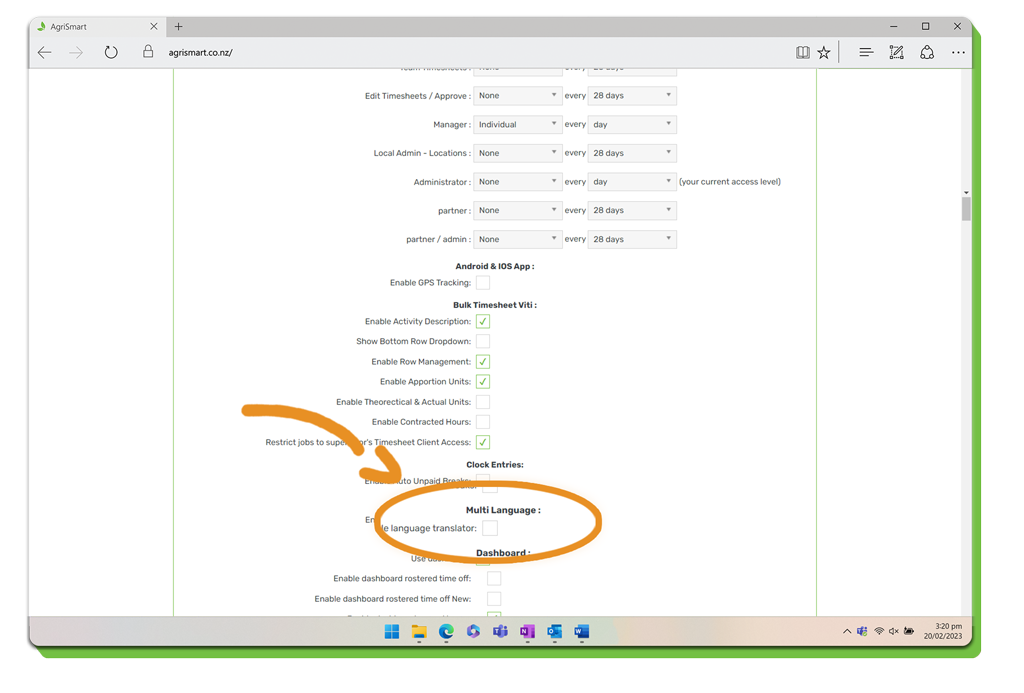Open Microsoft Teams from the taskbar
Screen dimensions: 1024x693
(x=500, y=632)
